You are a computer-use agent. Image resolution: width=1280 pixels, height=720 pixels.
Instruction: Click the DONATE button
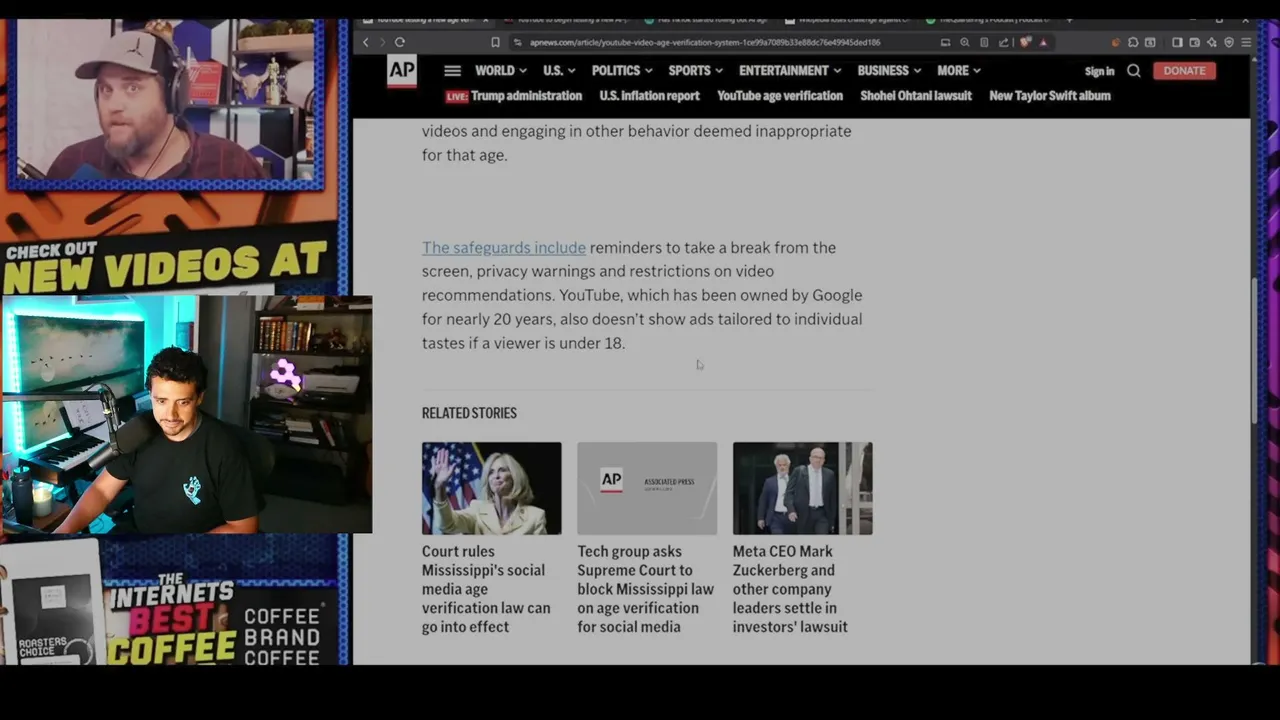click(1184, 71)
